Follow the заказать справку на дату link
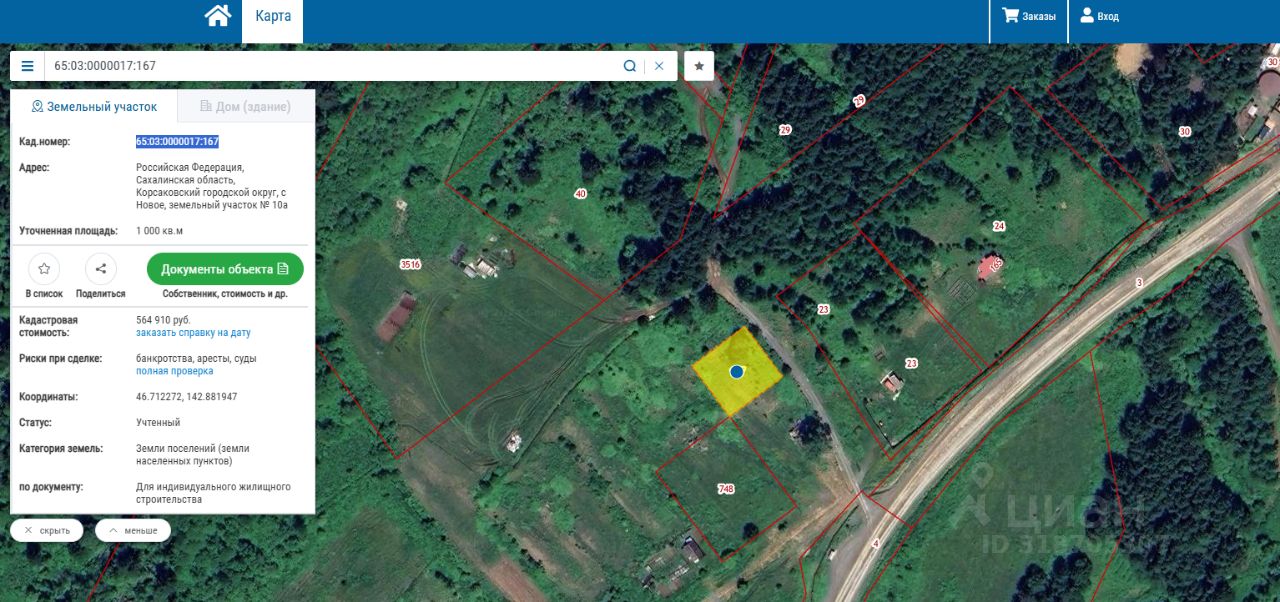This screenshot has height=602, width=1280. pyautogui.click(x=193, y=332)
